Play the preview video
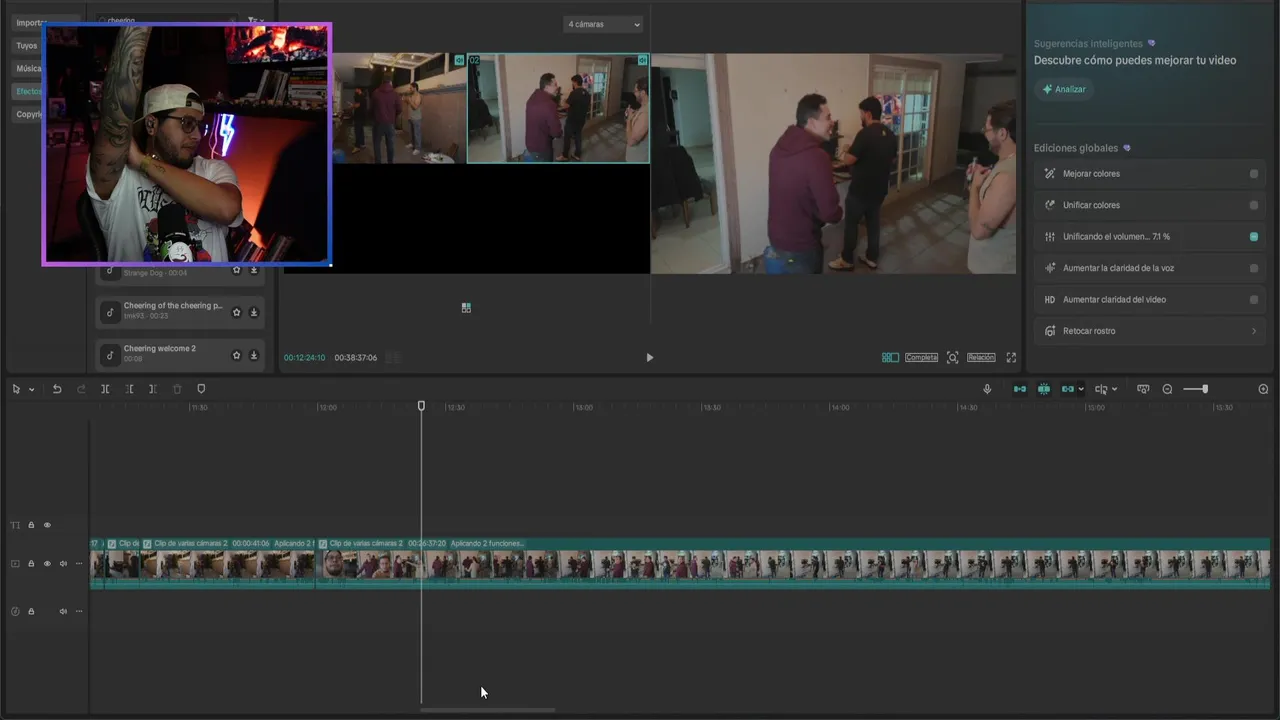Screen dimensions: 1280x720 (649, 358)
